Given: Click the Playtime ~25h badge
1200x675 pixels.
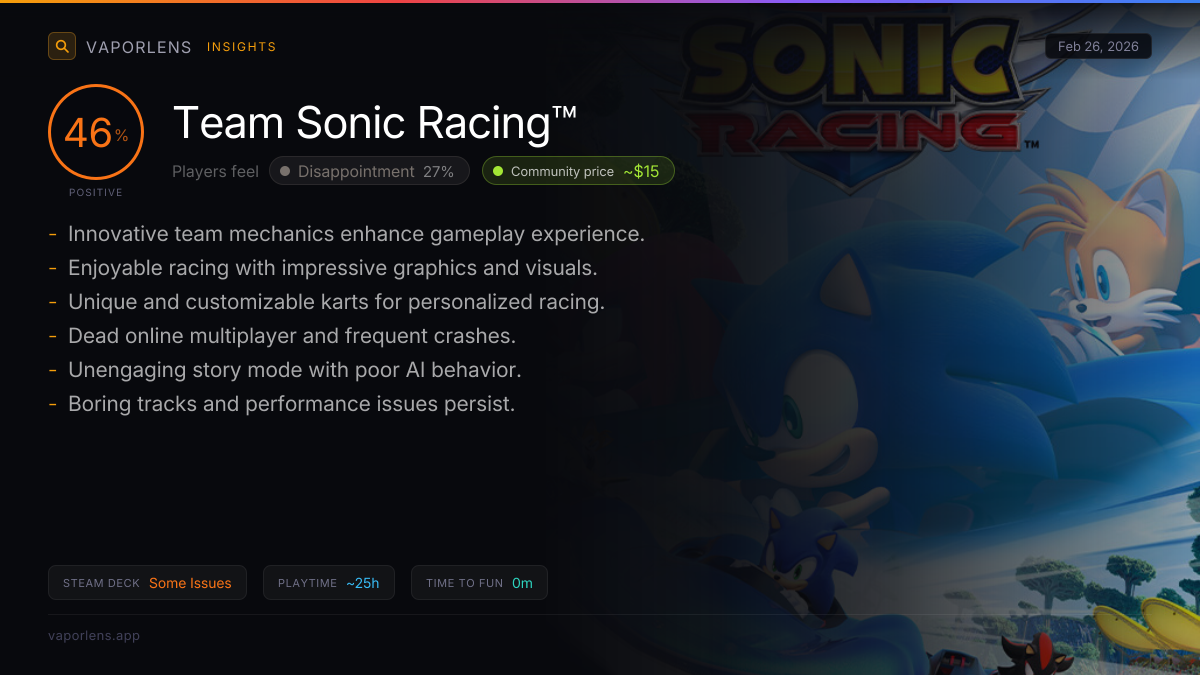Looking at the screenshot, I should [328, 583].
